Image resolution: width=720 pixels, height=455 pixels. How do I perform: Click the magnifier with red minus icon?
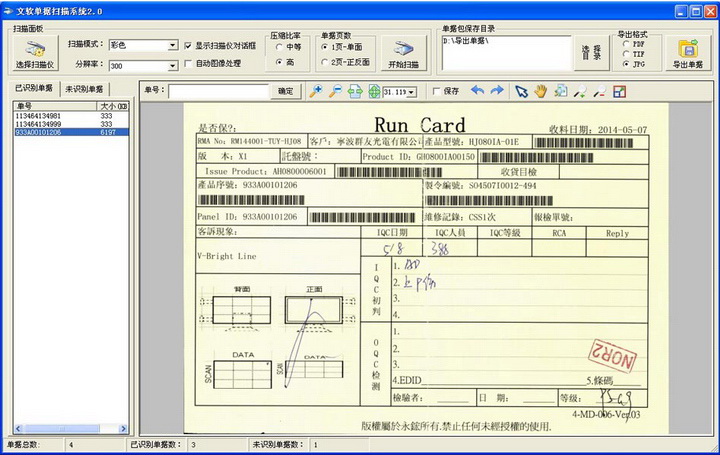(x=599, y=91)
